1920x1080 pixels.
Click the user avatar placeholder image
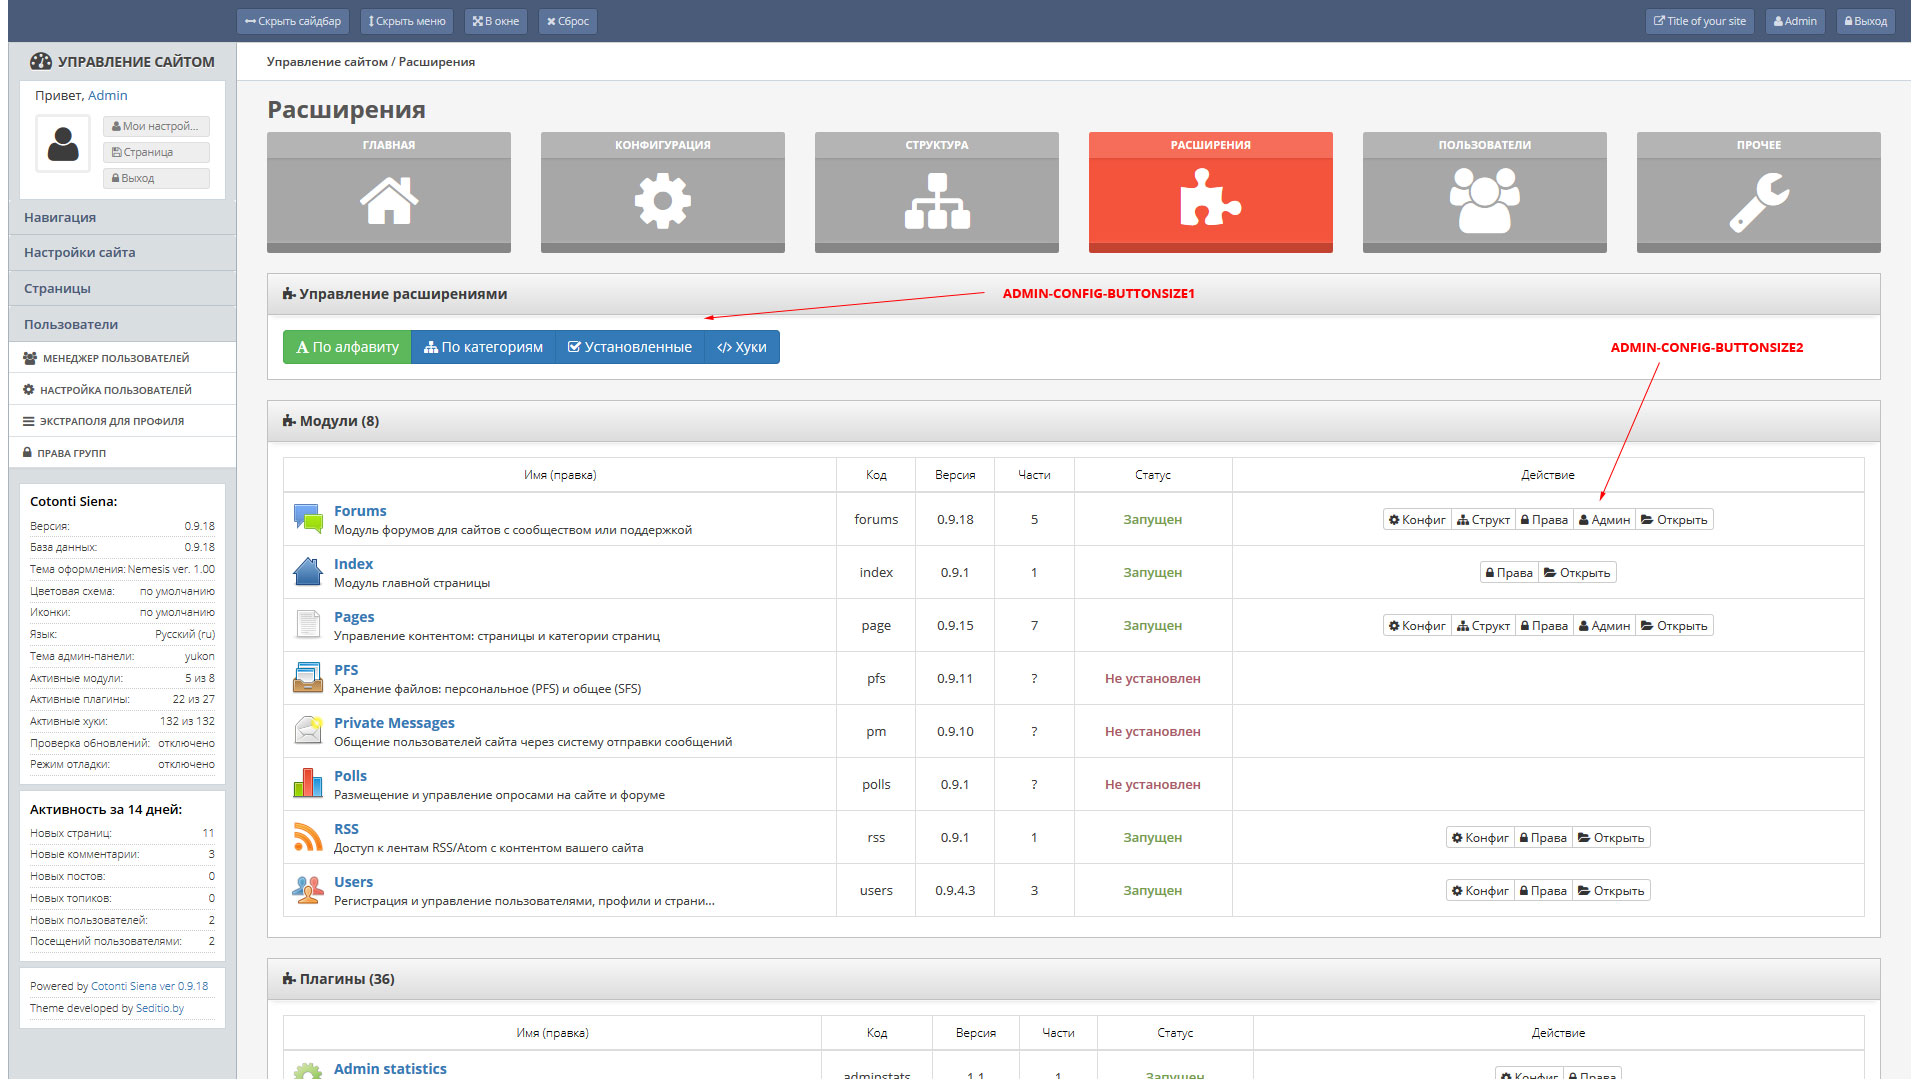point(63,143)
